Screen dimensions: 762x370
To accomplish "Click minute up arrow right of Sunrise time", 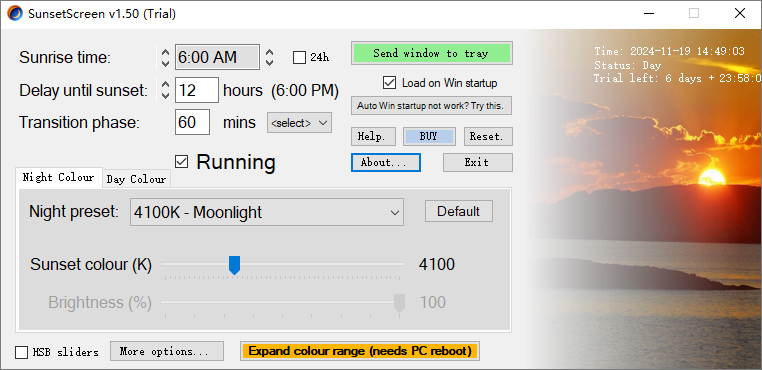I will click(269, 52).
